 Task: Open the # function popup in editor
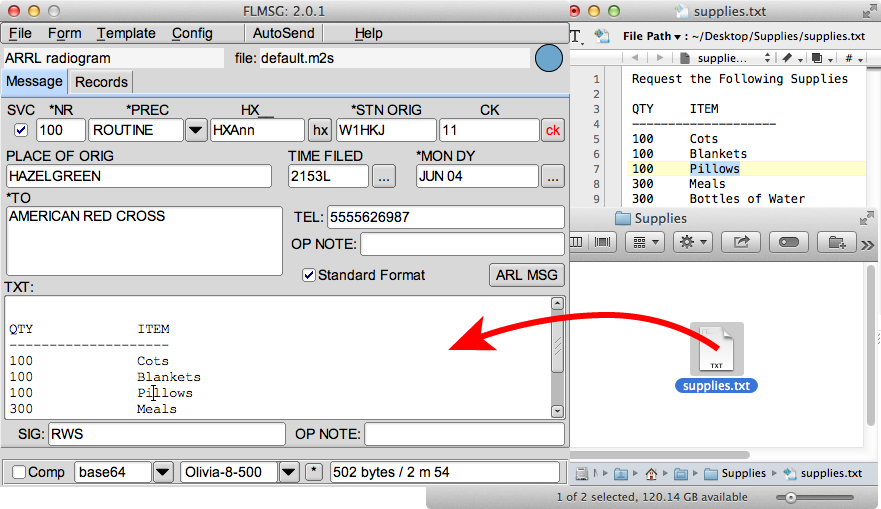click(853, 57)
